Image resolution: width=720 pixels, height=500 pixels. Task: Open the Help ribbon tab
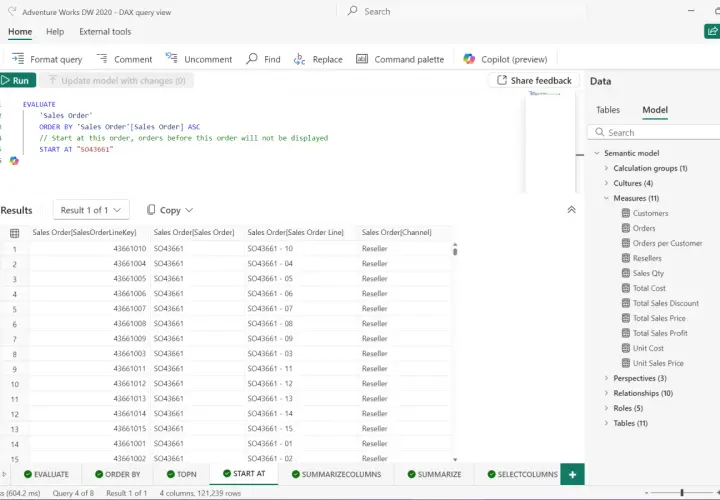tap(55, 32)
